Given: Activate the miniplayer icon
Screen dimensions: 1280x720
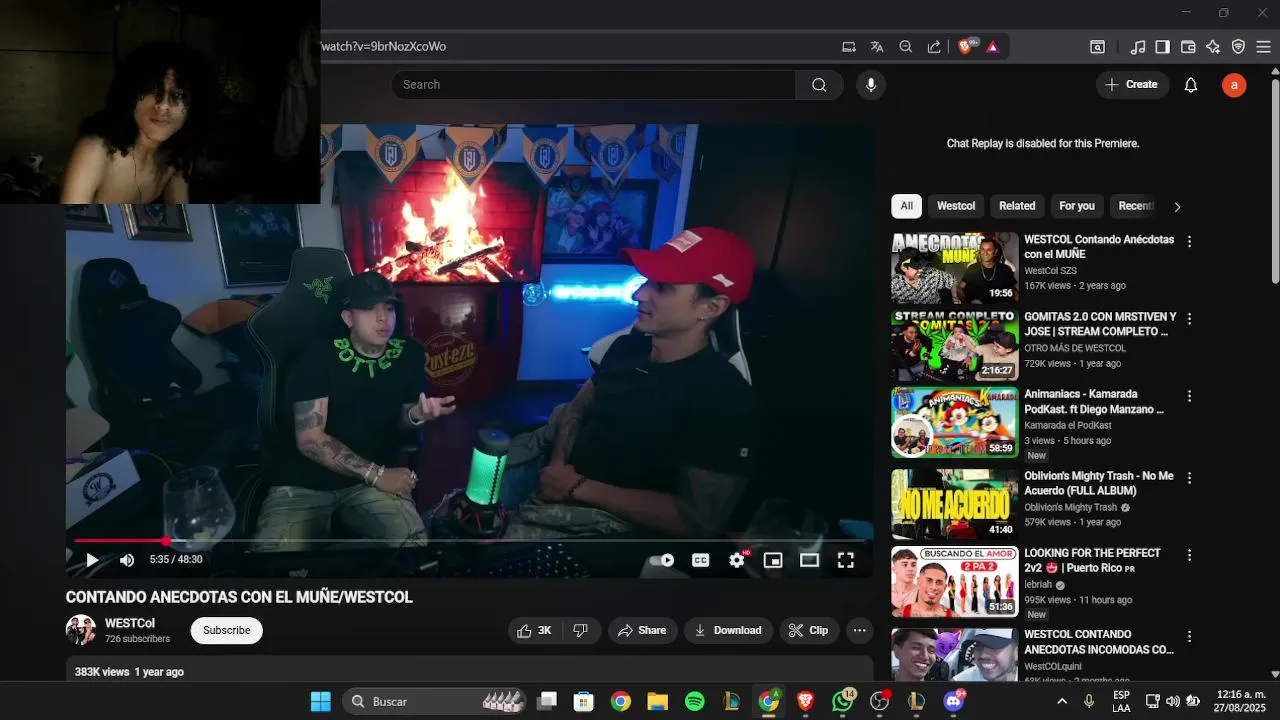Looking at the screenshot, I should tap(773, 560).
